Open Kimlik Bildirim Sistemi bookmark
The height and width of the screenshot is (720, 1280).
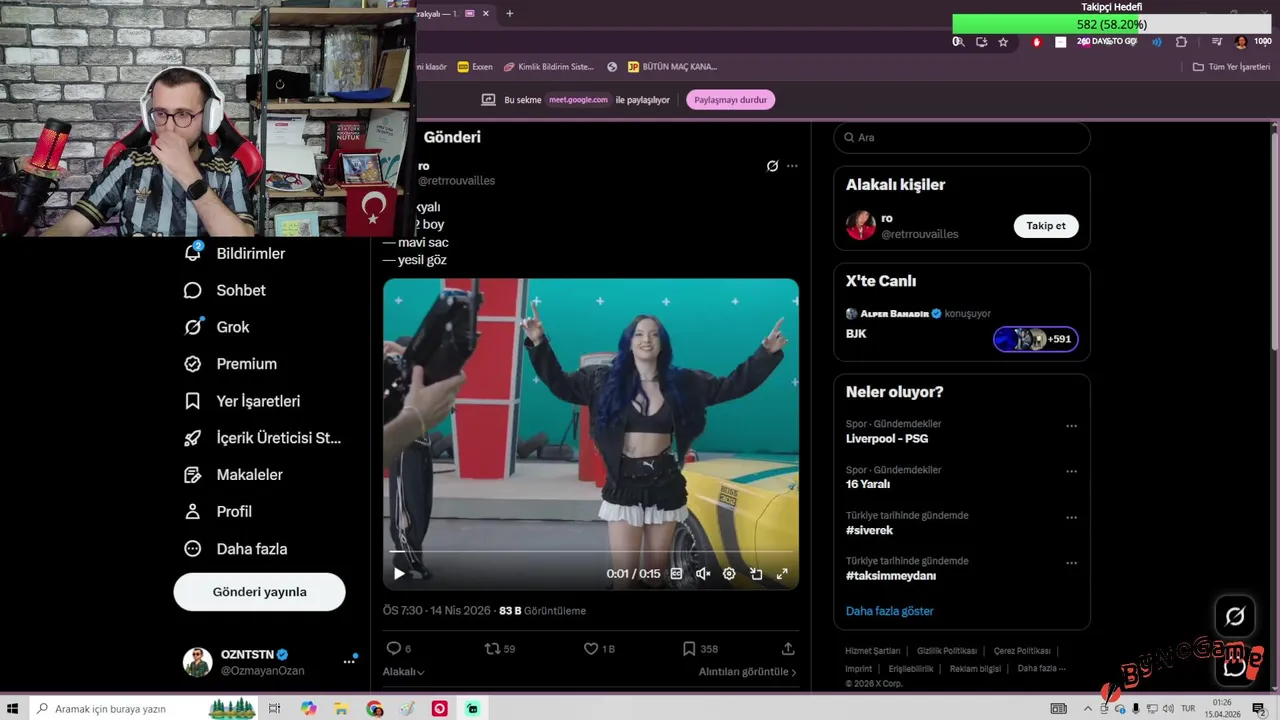[548, 67]
